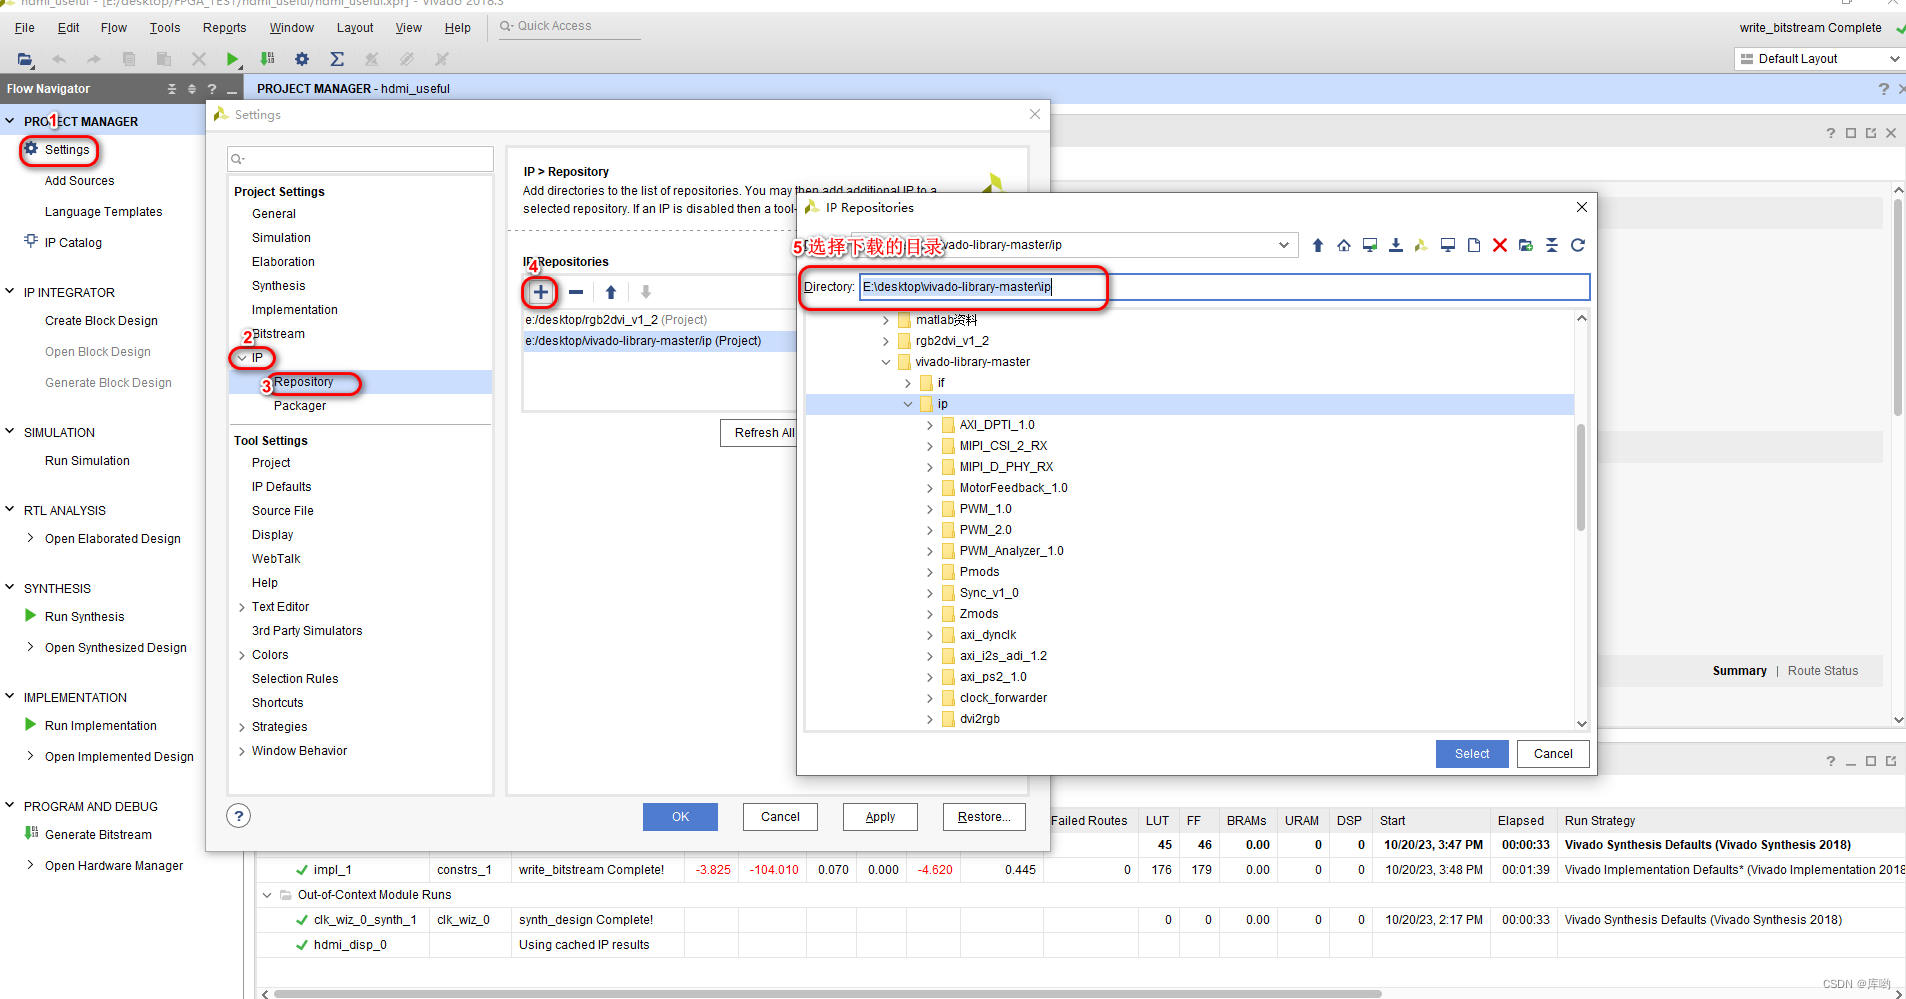
Task: Collapse vivado-library-master folder node
Action: [886, 362]
